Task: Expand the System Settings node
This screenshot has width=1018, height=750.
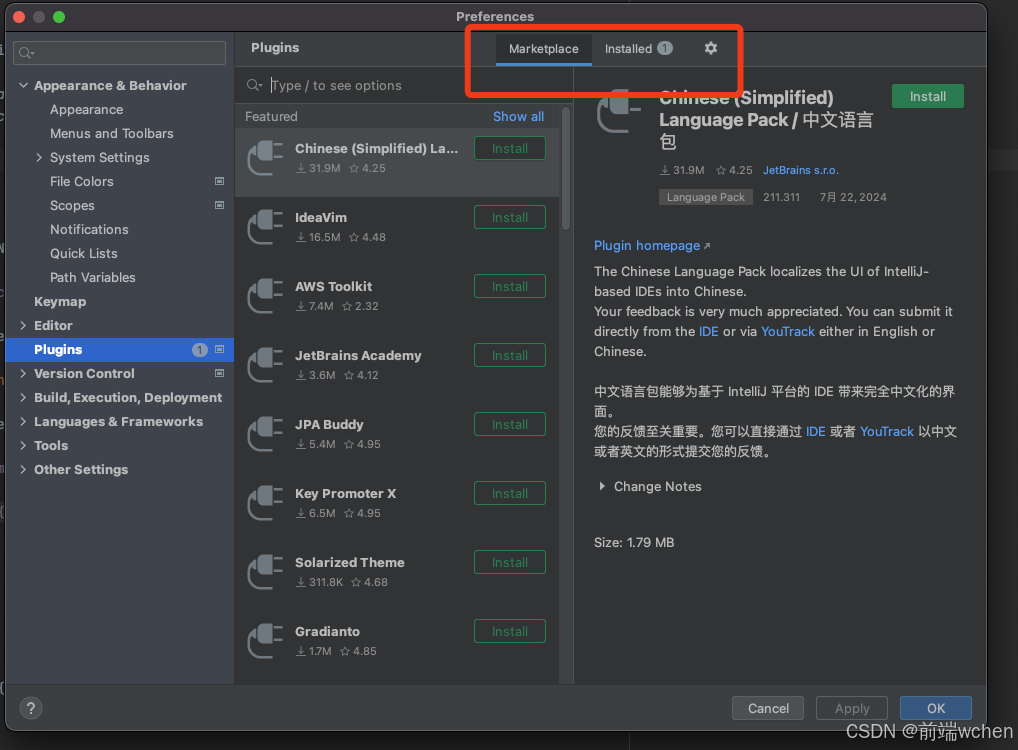Action: pyautogui.click(x=39, y=157)
